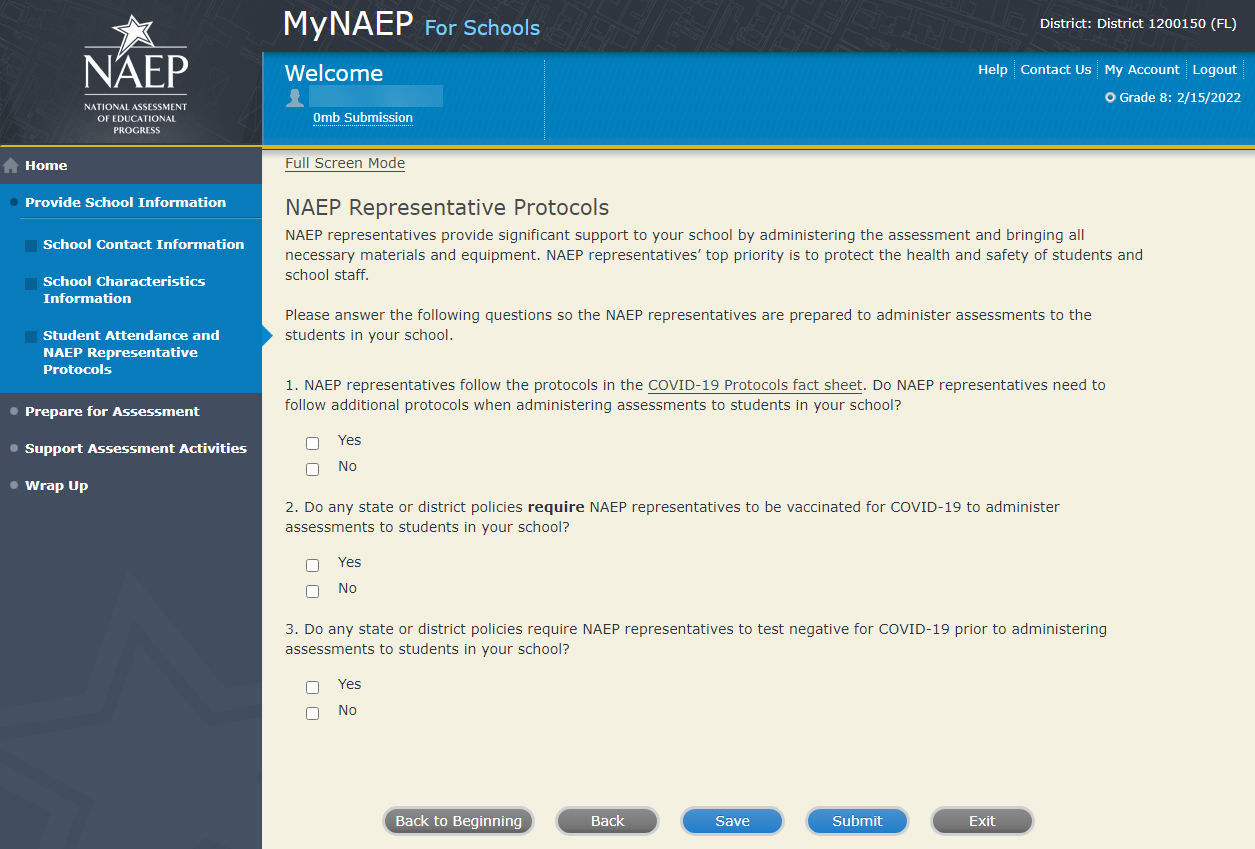Click the 0mb Submission link
The width and height of the screenshot is (1255, 849).
tap(362, 118)
